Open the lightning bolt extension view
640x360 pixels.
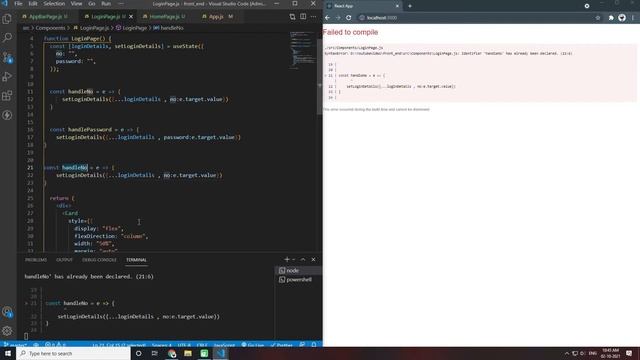pos(7,115)
